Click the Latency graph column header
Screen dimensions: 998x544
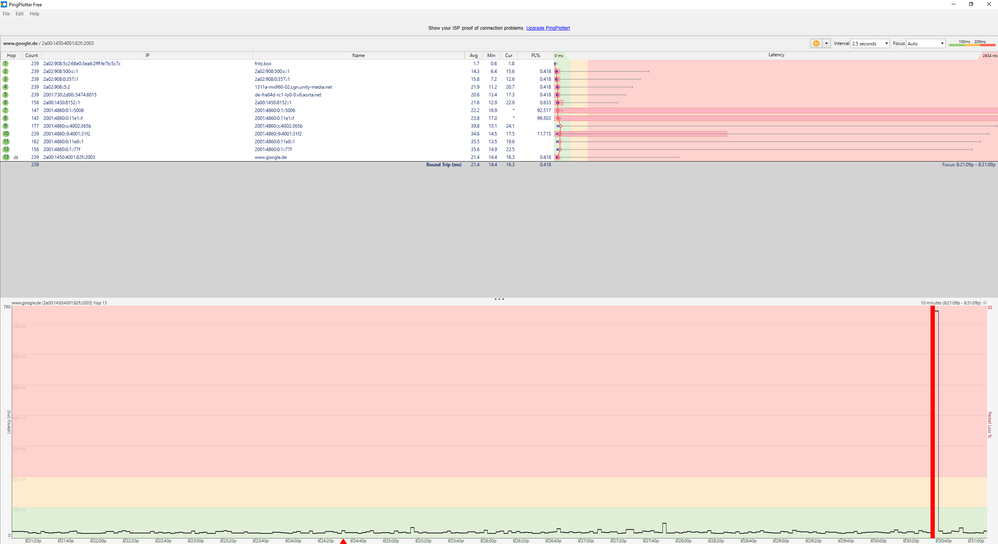click(x=776, y=55)
